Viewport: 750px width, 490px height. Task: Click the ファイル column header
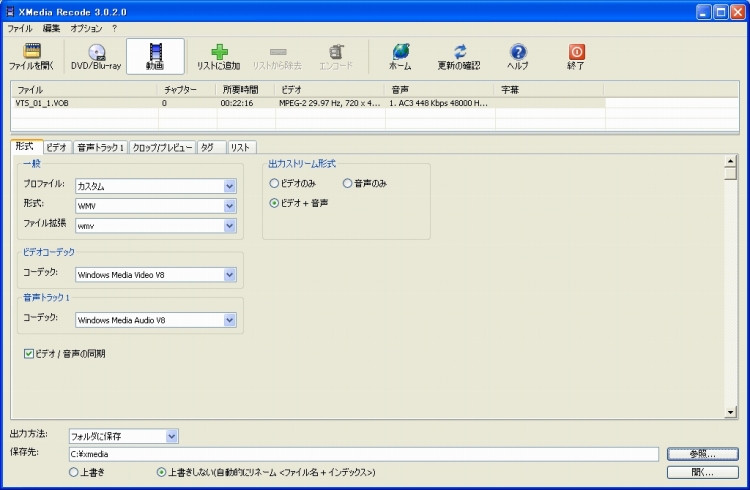point(84,89)
